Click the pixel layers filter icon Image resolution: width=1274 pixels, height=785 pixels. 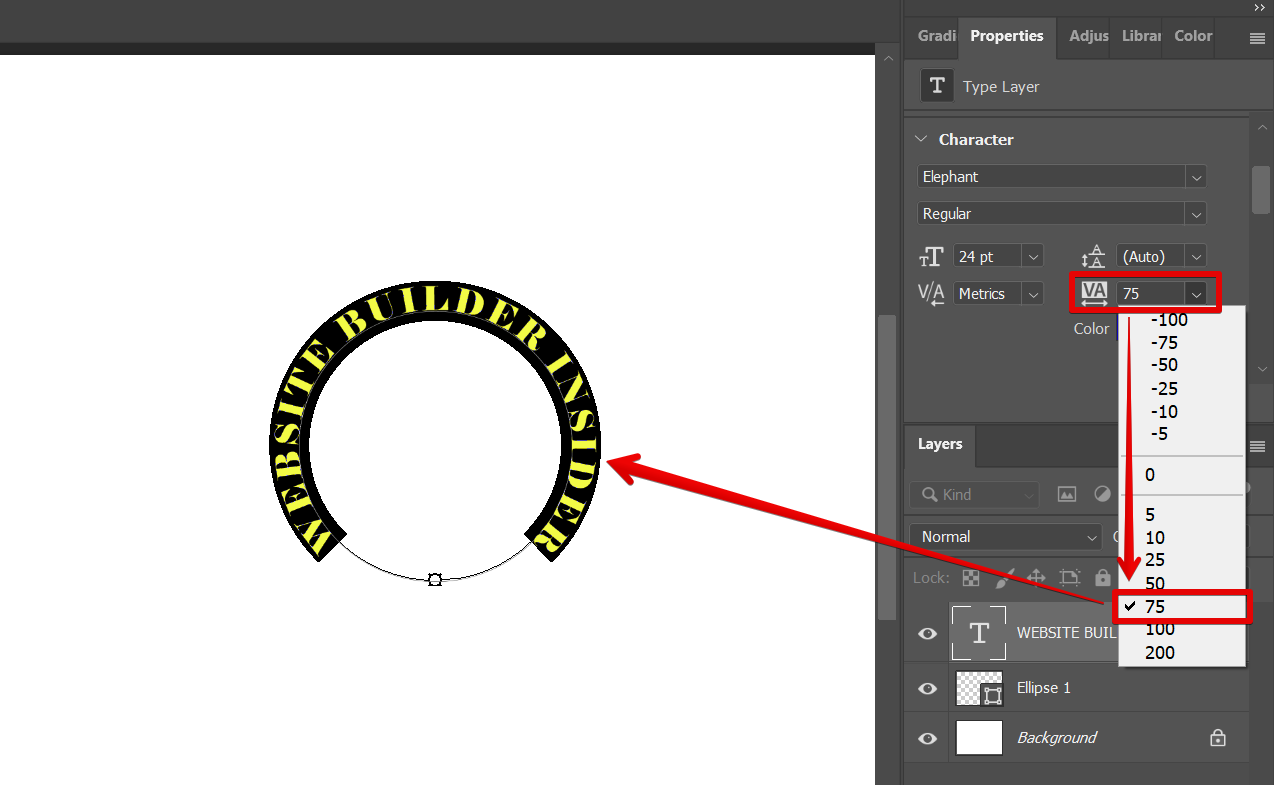point(1066,494)
